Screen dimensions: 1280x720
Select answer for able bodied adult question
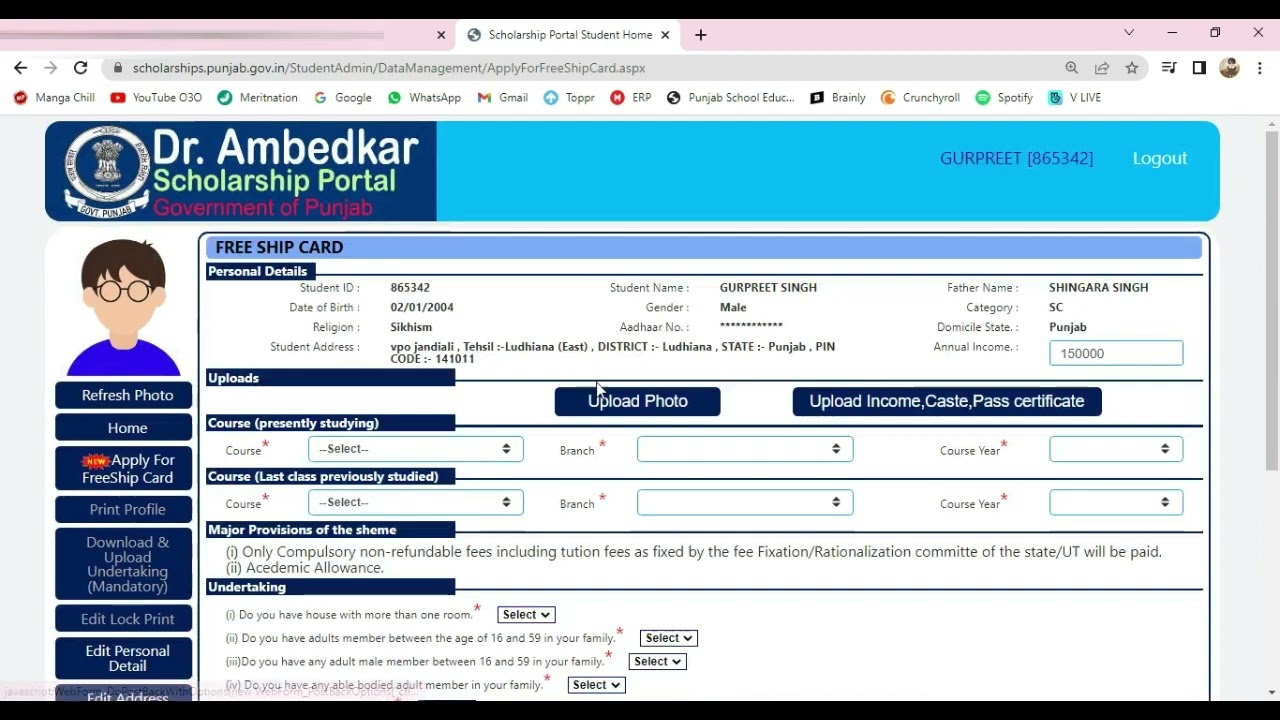597,685
